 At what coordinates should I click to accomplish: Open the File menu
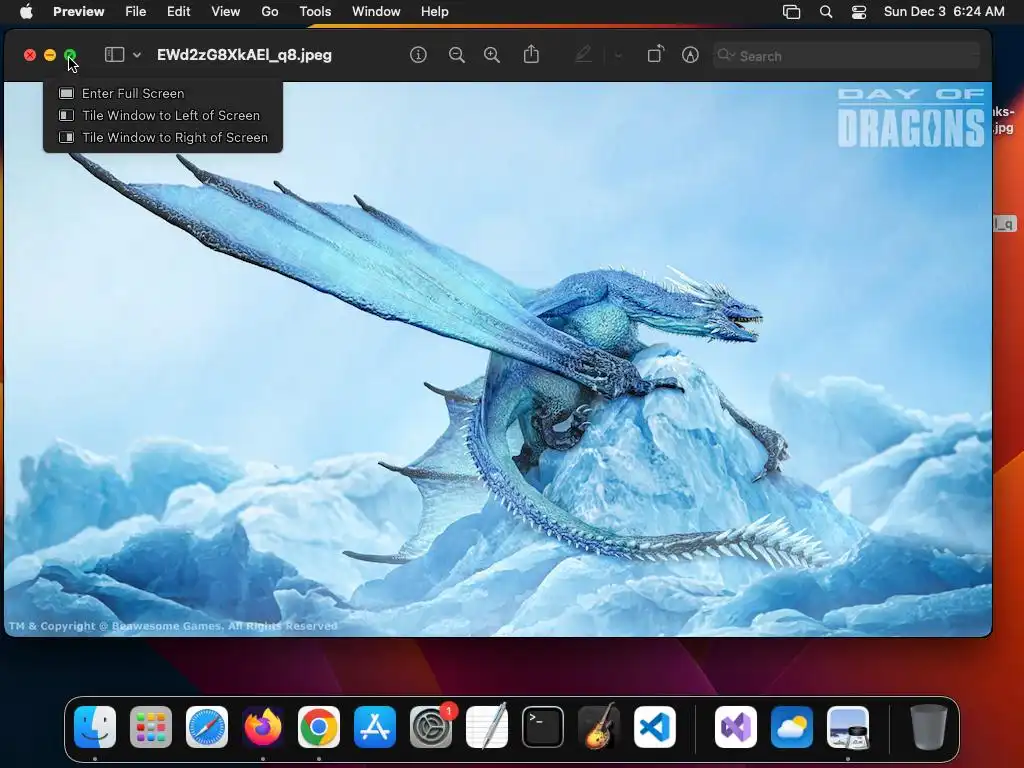pos(135,12)
